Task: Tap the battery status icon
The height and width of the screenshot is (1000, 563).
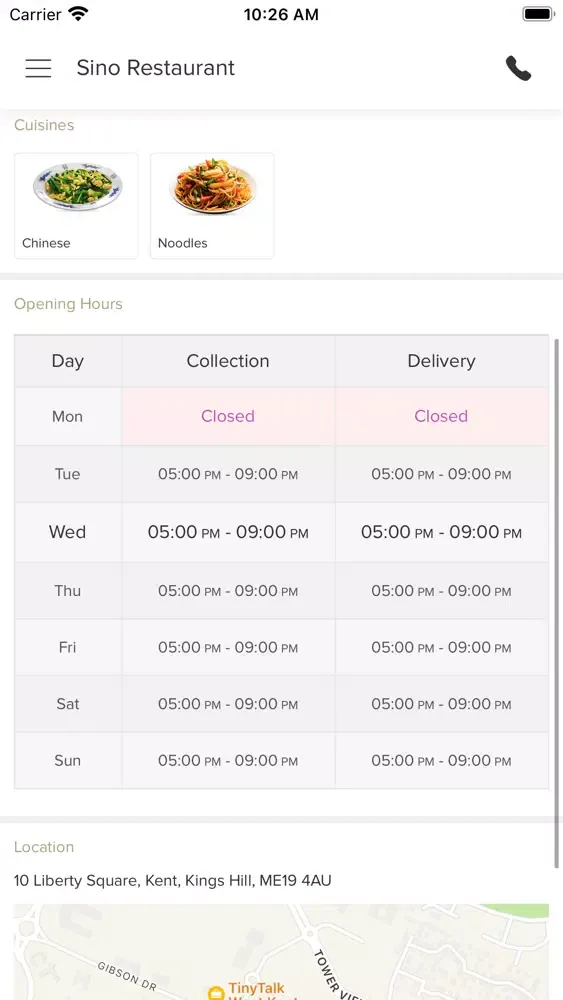Action: 538,14
